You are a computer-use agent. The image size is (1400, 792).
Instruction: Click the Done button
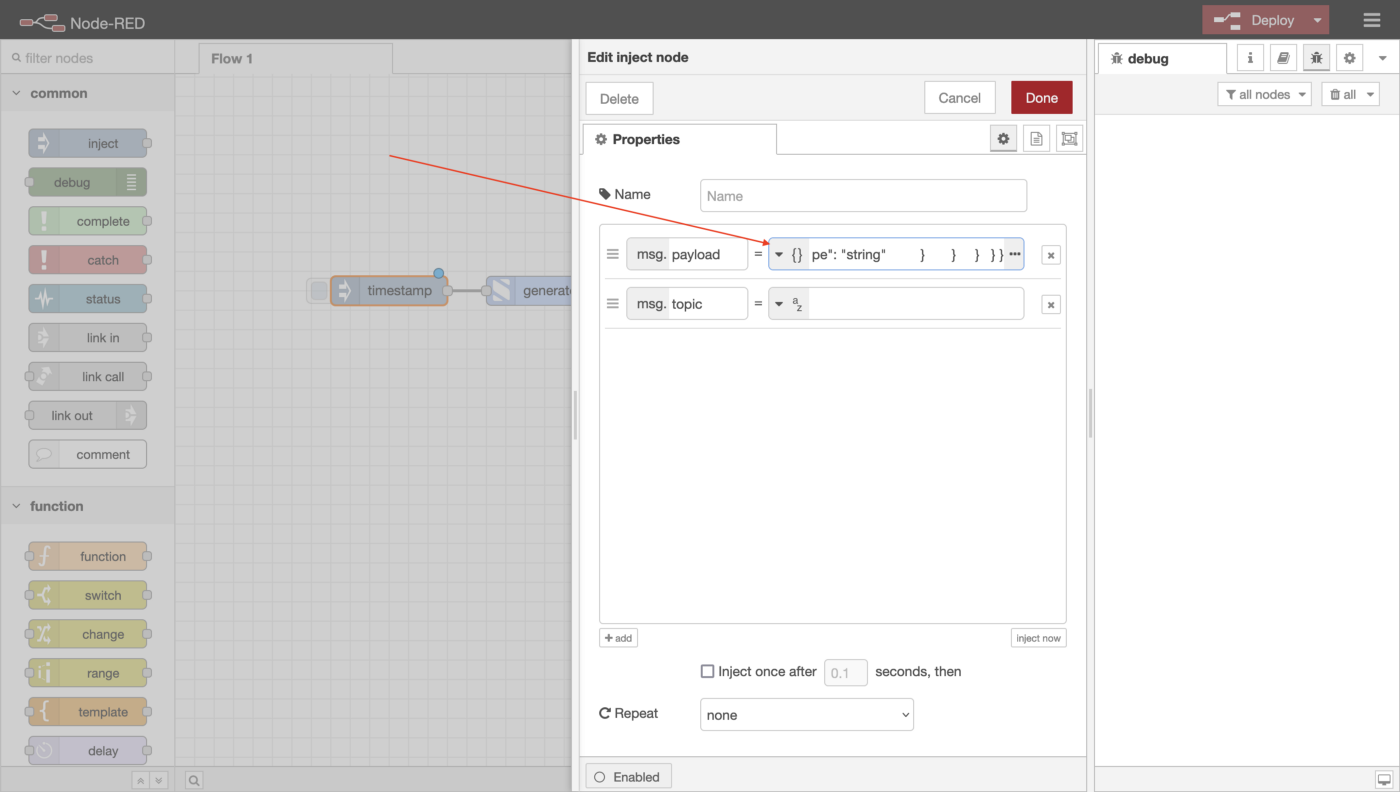(1041, 98)
